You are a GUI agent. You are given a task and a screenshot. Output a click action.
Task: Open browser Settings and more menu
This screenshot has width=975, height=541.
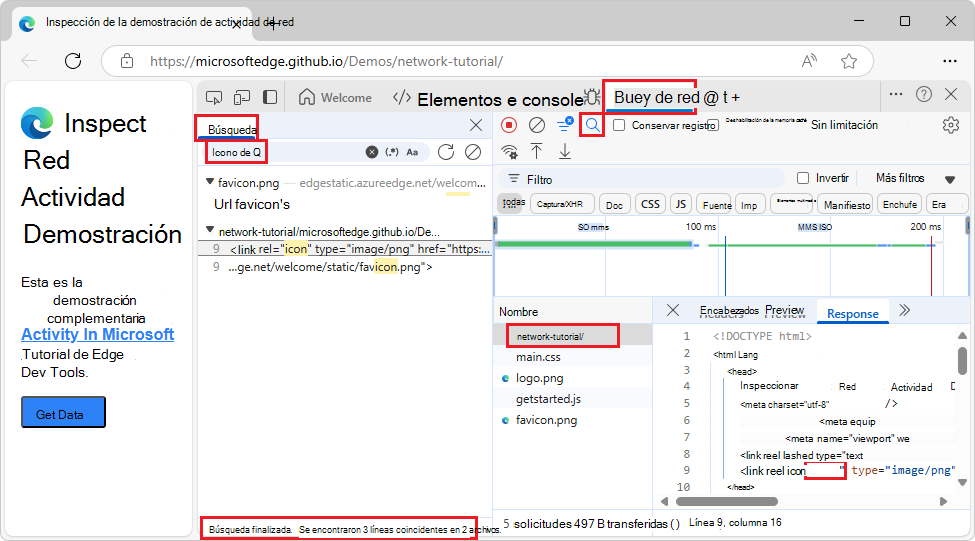point(950,61)
